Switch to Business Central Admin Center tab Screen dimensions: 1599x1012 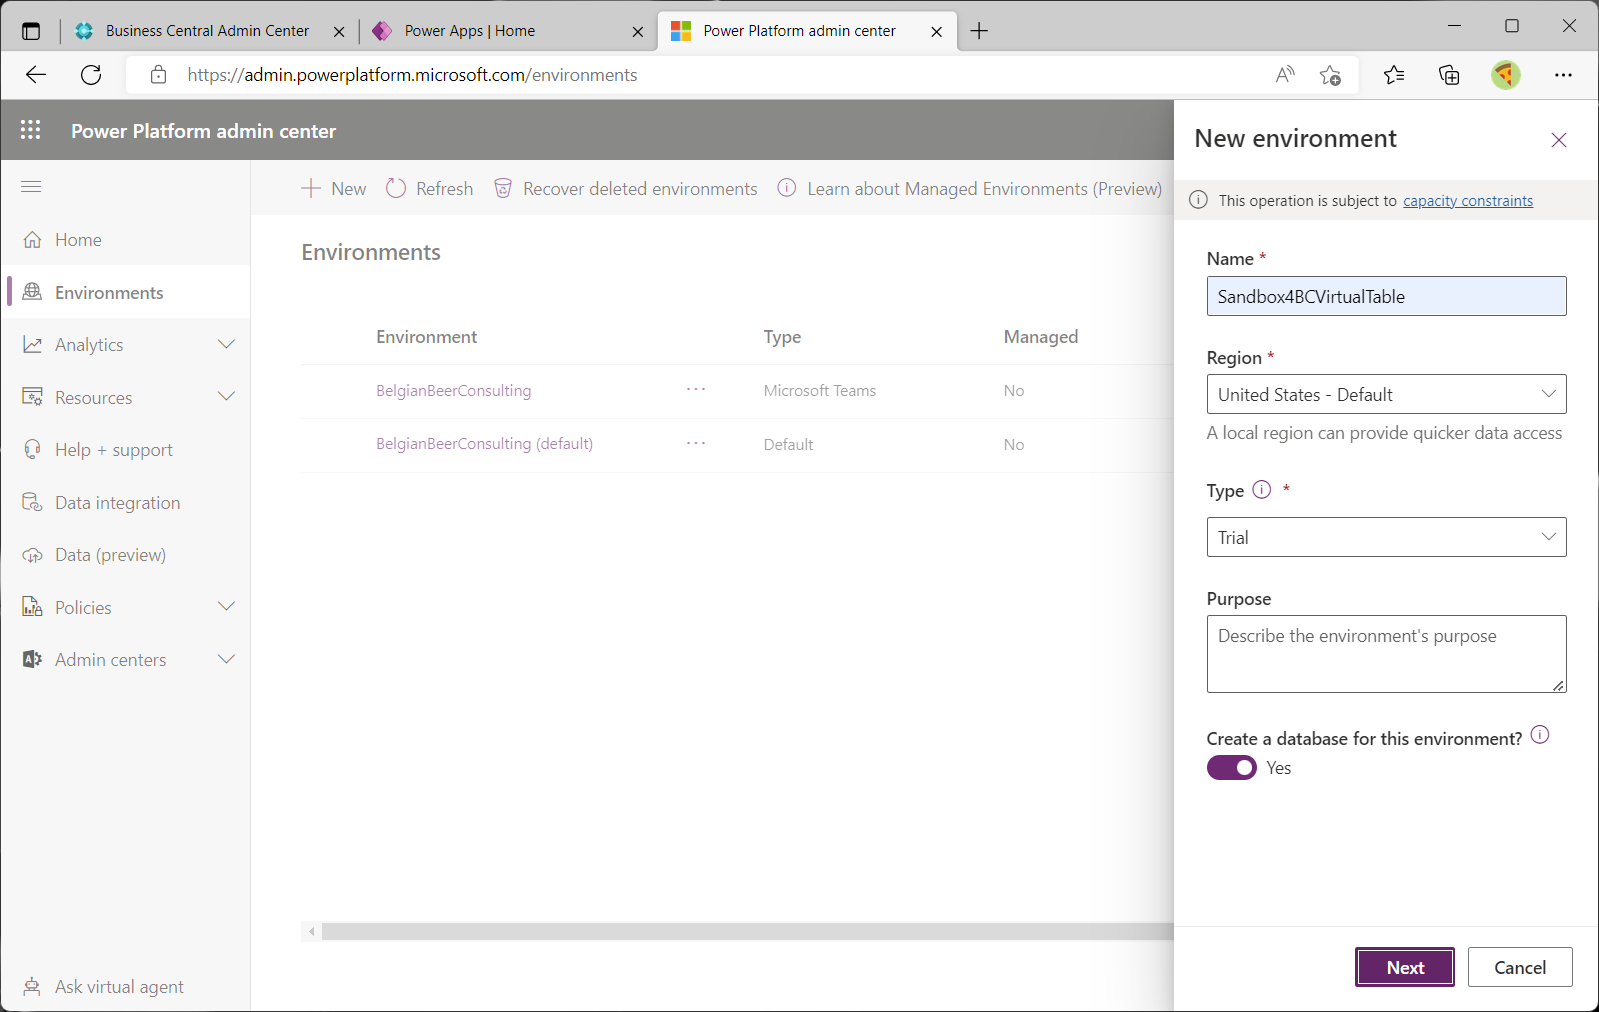pos(207,31)
